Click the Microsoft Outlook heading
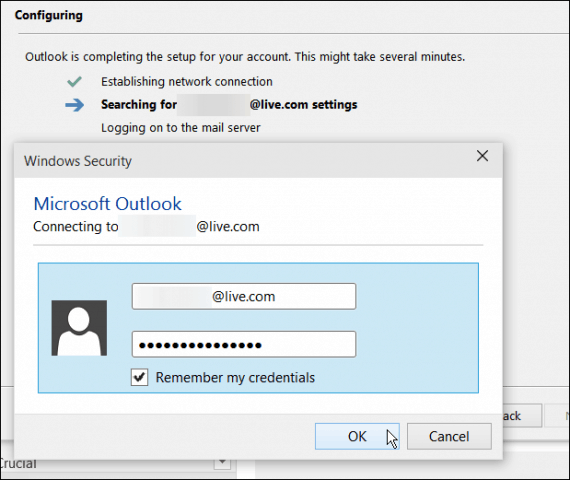 (108, 204)
